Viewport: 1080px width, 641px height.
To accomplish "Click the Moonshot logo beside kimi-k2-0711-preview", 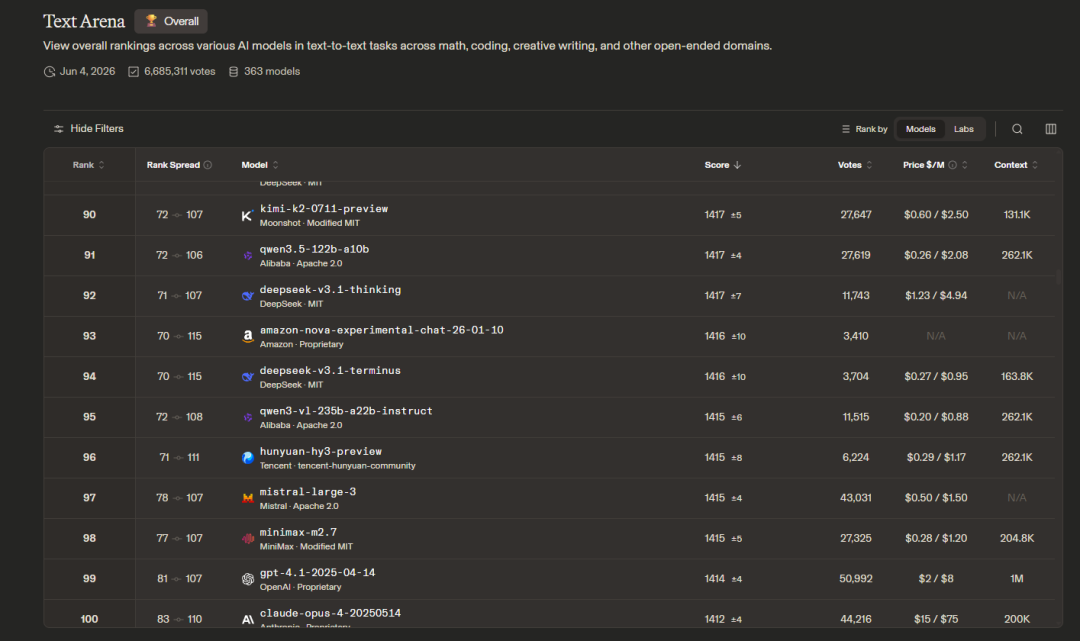I will [x=248, y=215].
